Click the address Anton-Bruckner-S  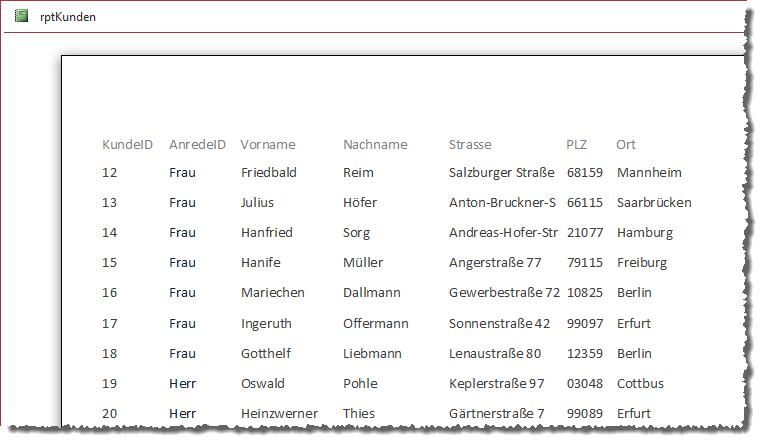point(502,203)
